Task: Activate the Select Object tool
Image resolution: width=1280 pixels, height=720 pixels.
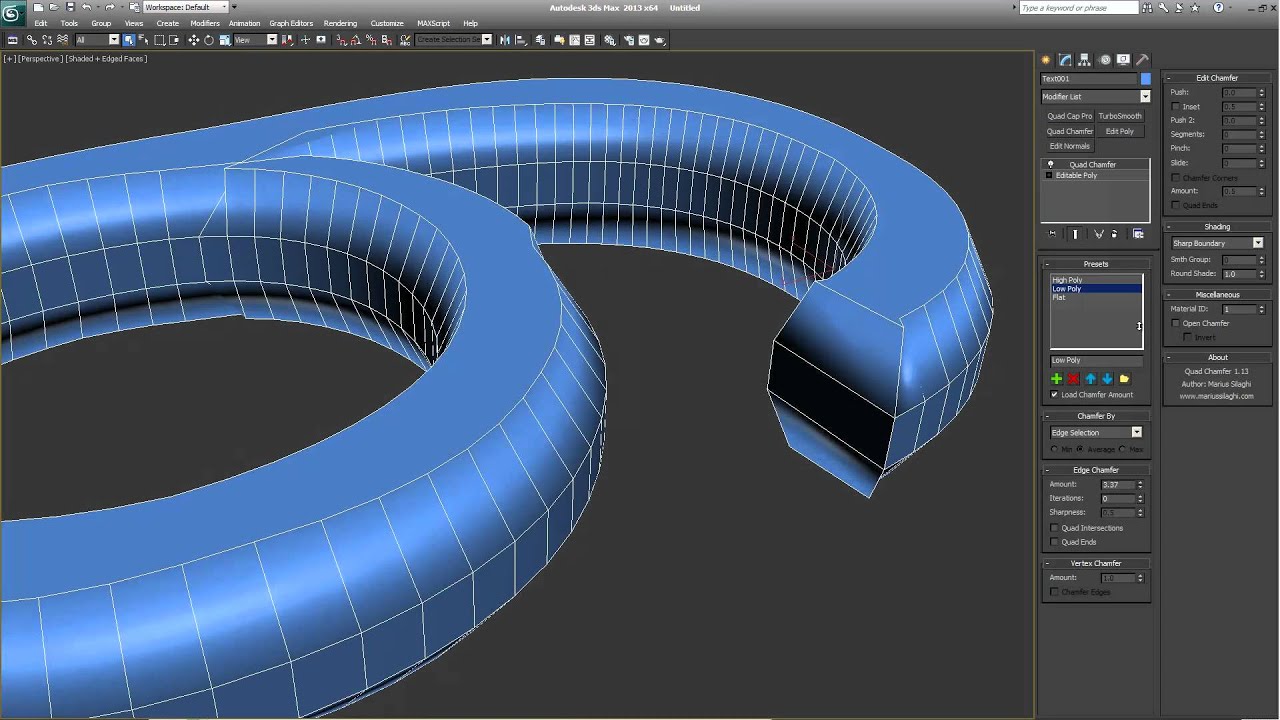Action: [x=128, y=40]
